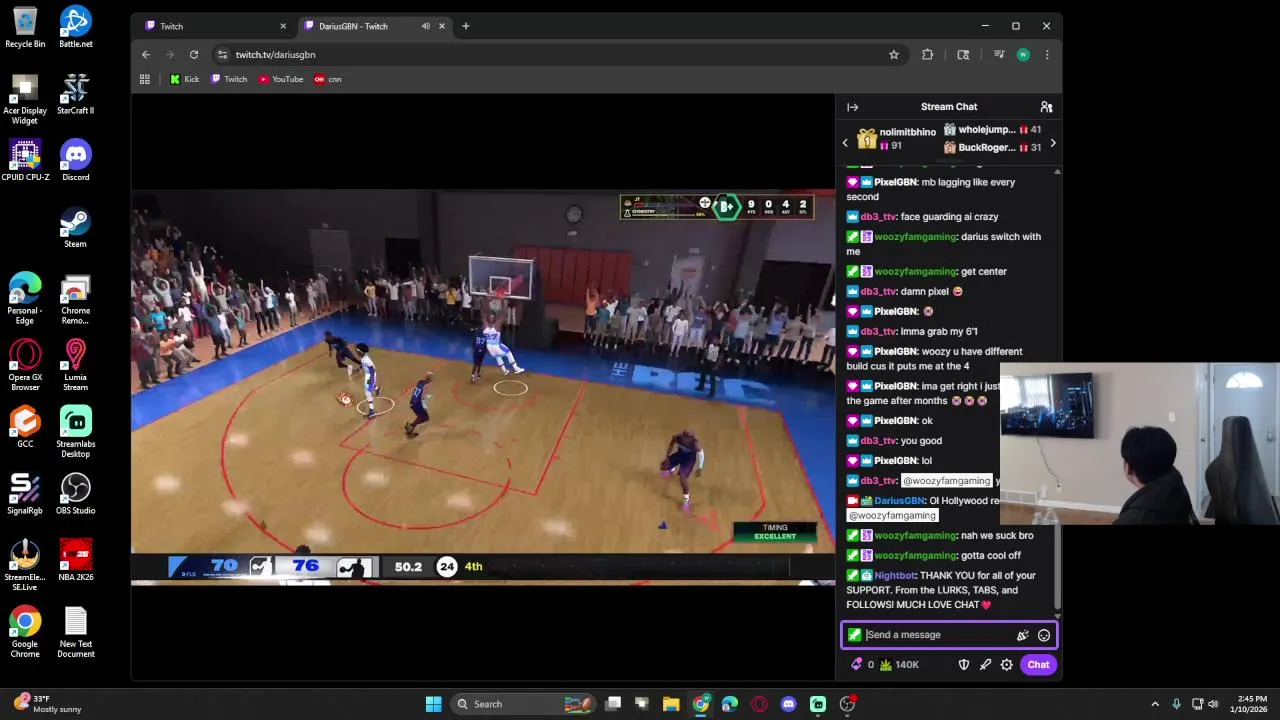Bookmark this page with the star icon
1280x720 pixels.
point(894,55)
